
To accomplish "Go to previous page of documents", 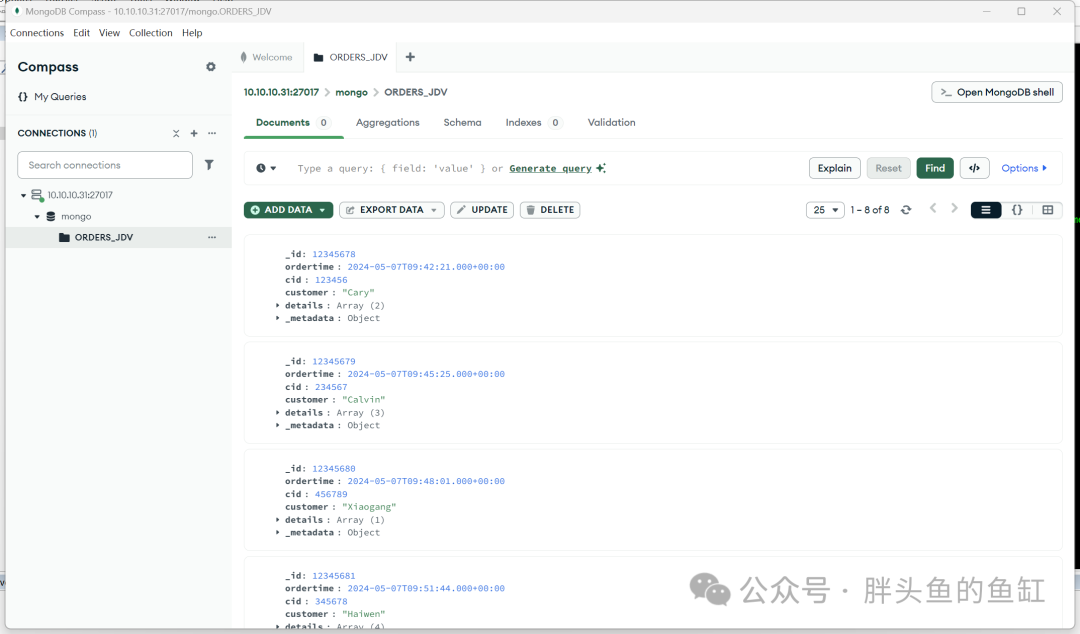I will [933, 209].
